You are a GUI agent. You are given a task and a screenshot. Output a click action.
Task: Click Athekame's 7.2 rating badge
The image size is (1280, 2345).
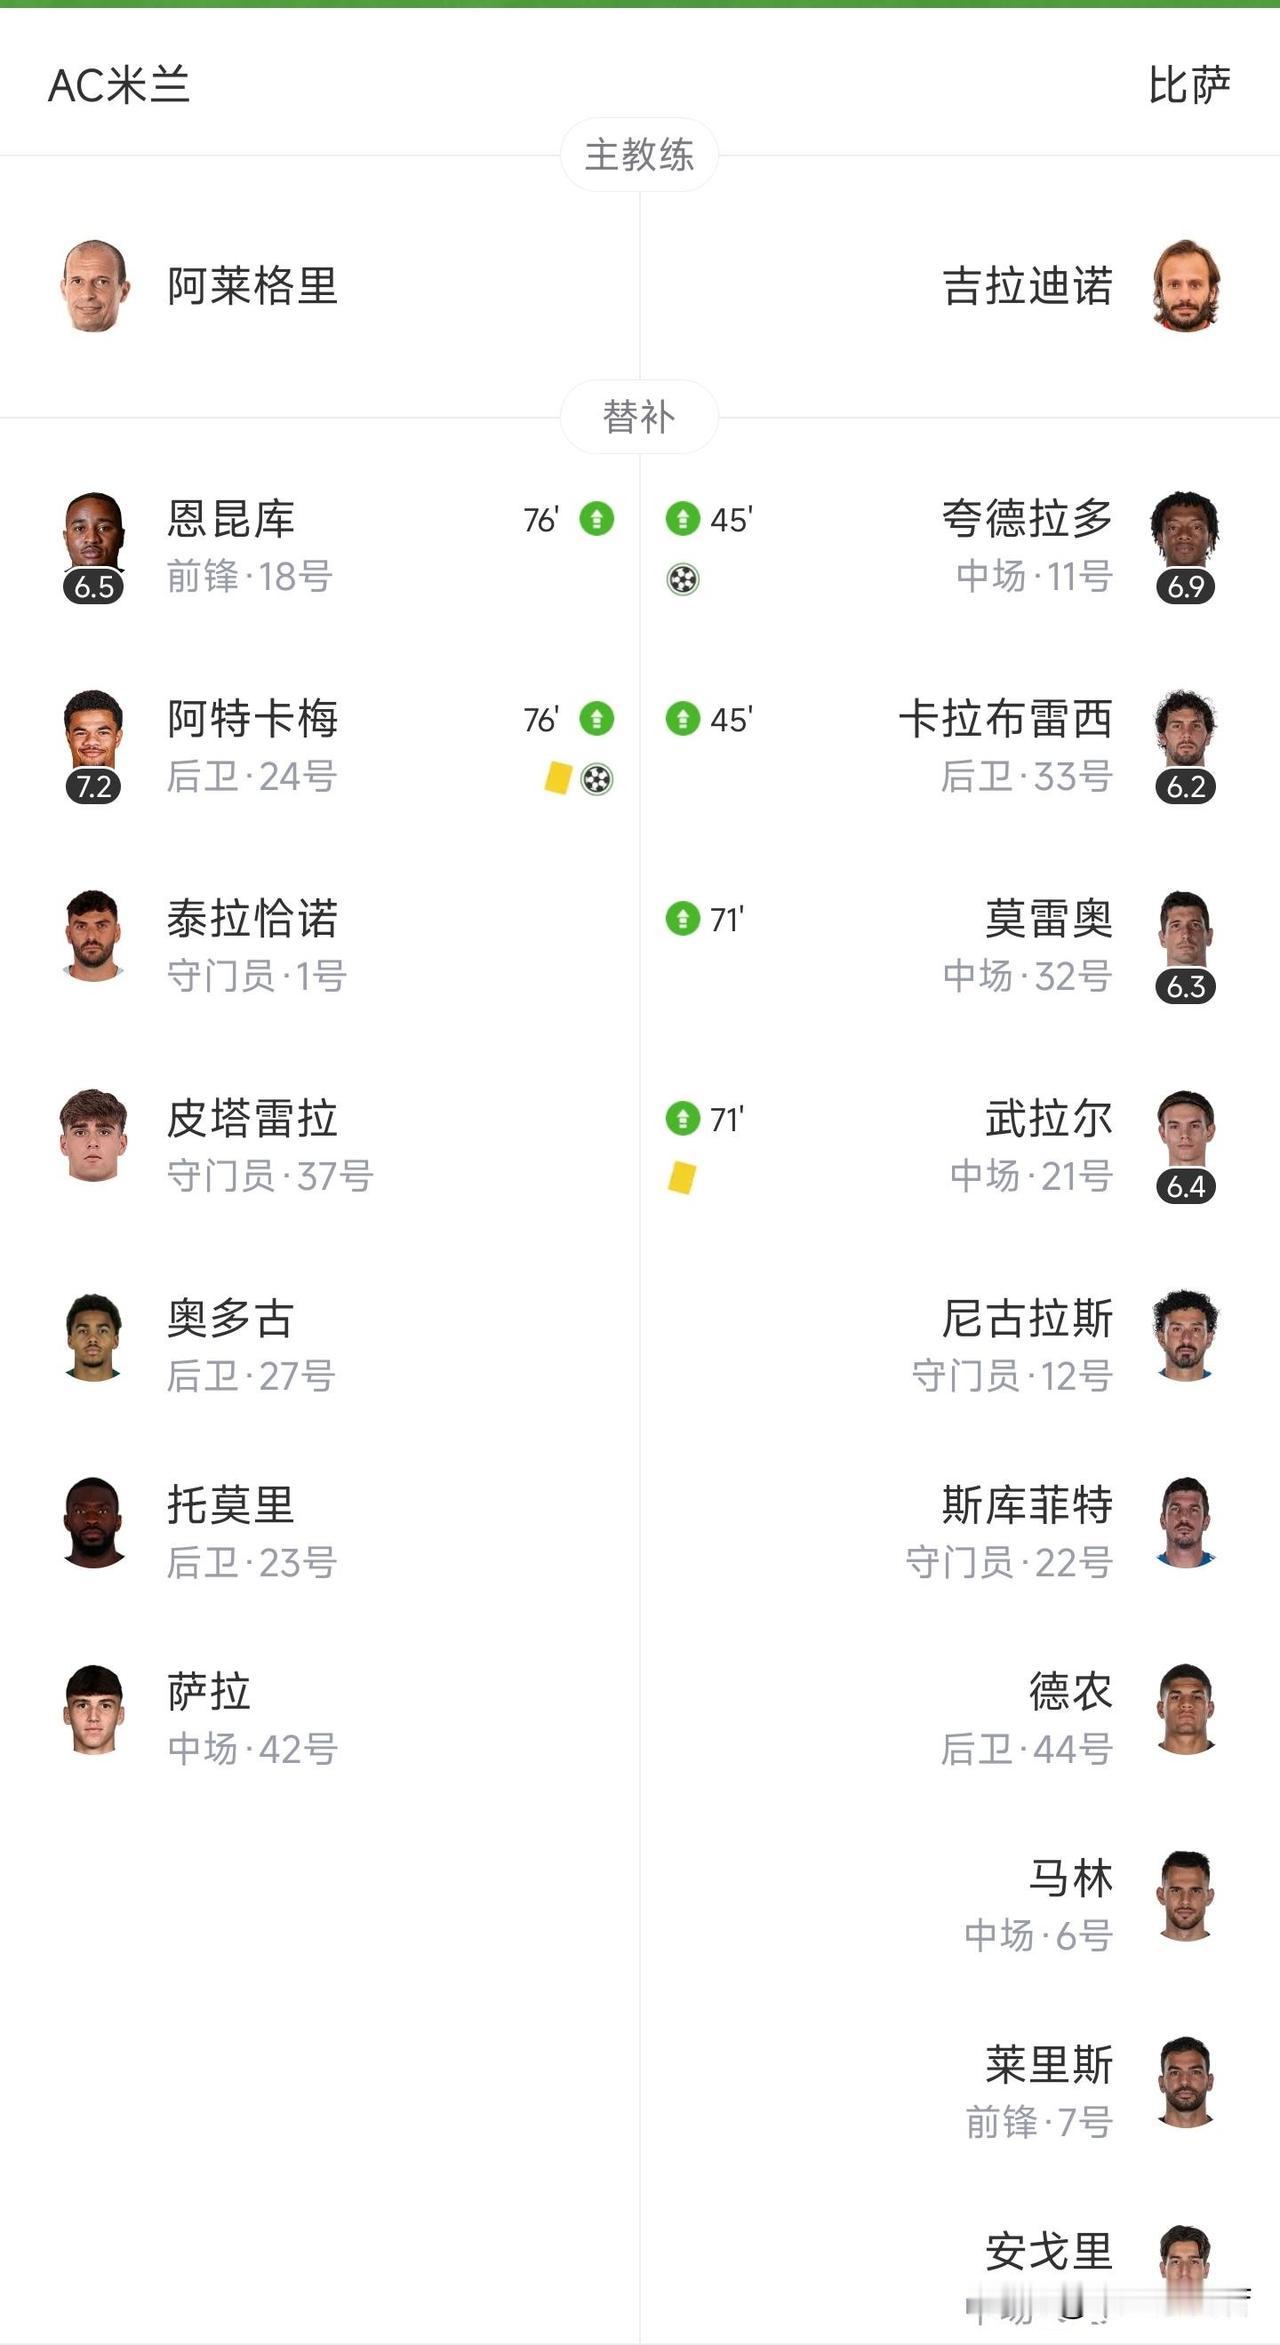pos(94,787)
